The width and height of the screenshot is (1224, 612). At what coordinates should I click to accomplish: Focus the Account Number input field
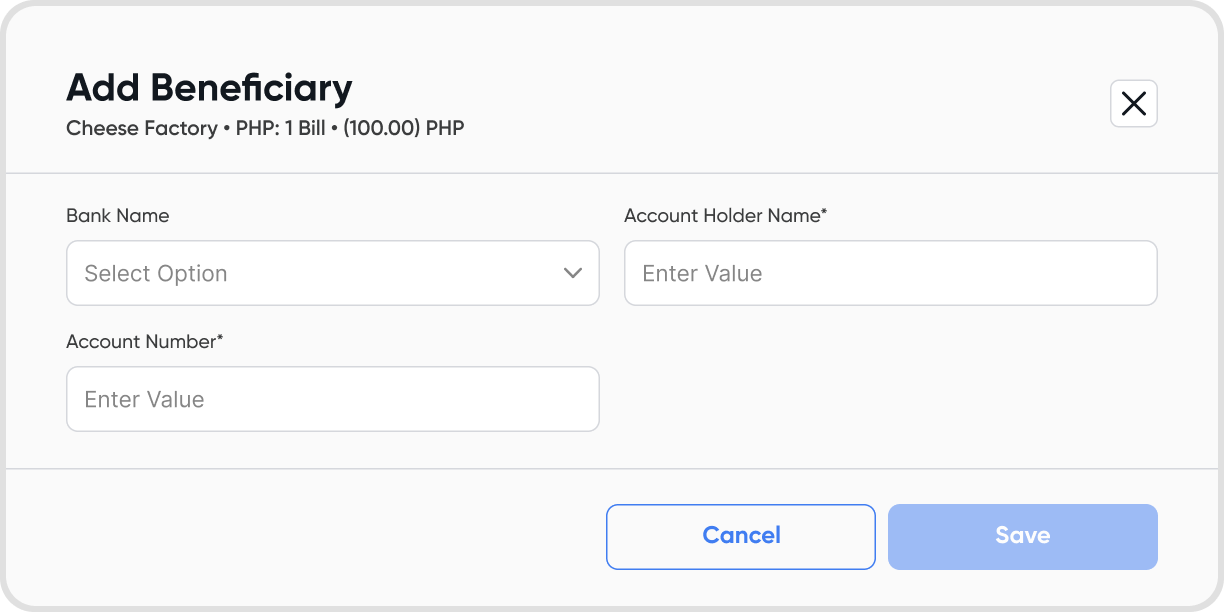pos(332,399)
